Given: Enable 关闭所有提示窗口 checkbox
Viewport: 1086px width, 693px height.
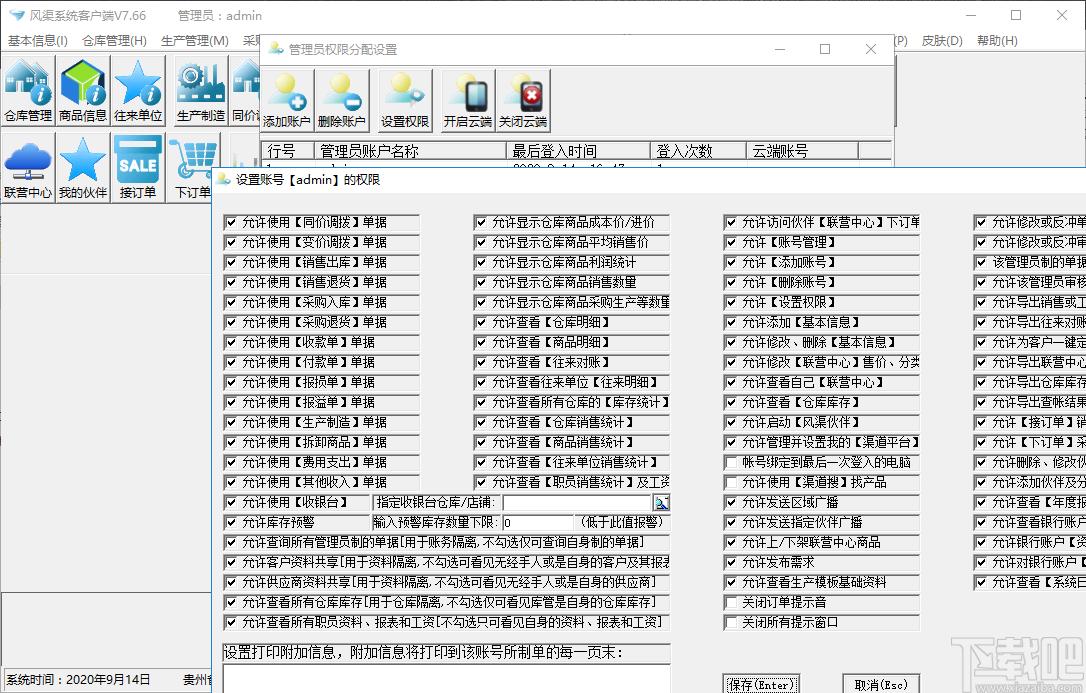Looking at the screenshot, I should click(x=731, y=623).
